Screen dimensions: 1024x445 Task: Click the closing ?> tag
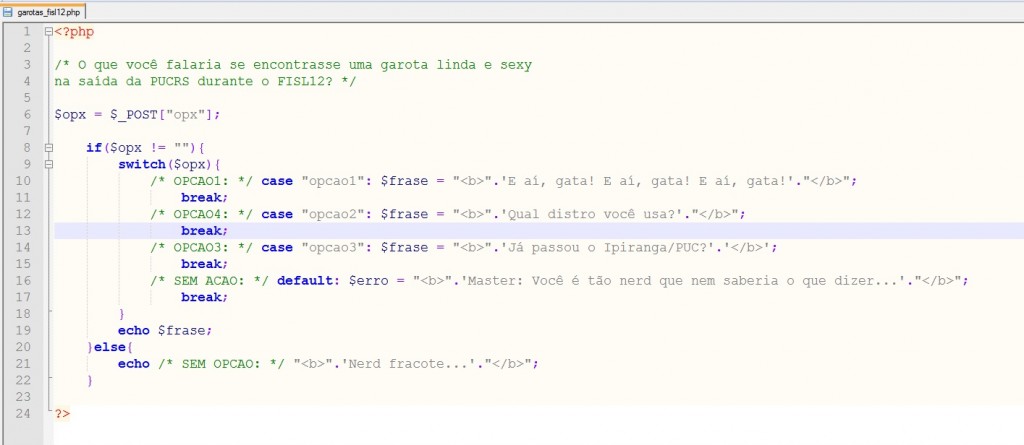point(62,413)
